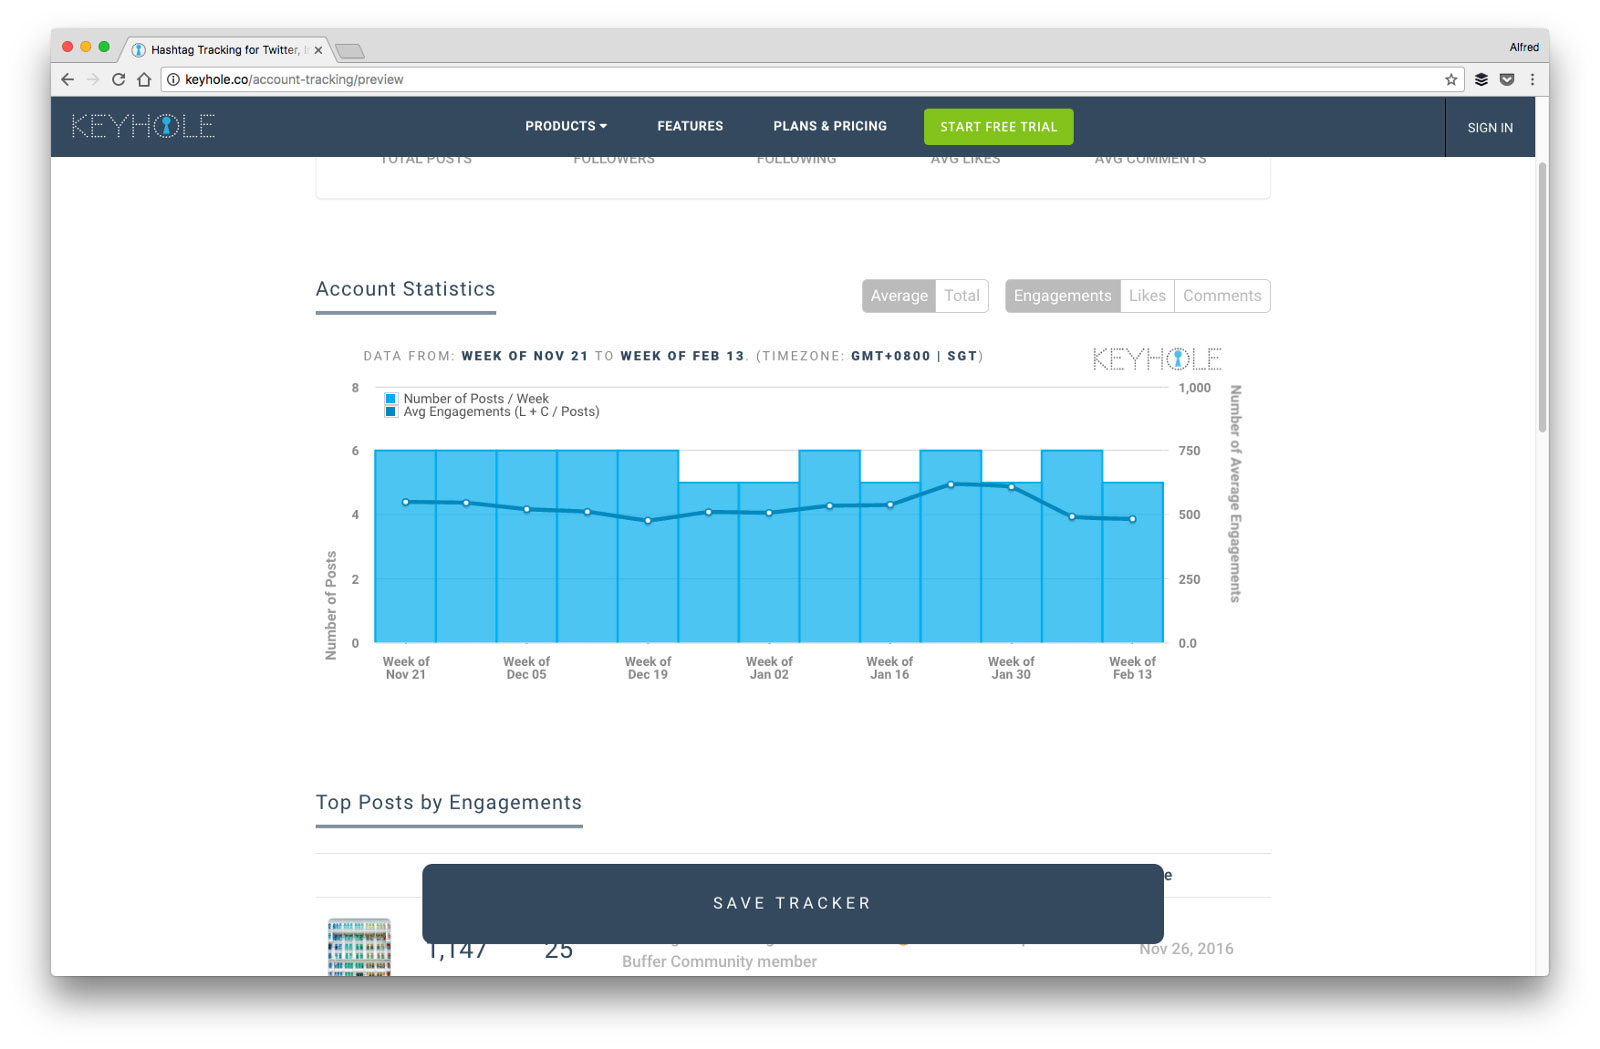Click the Keyhole logo in header

point(143,126)
